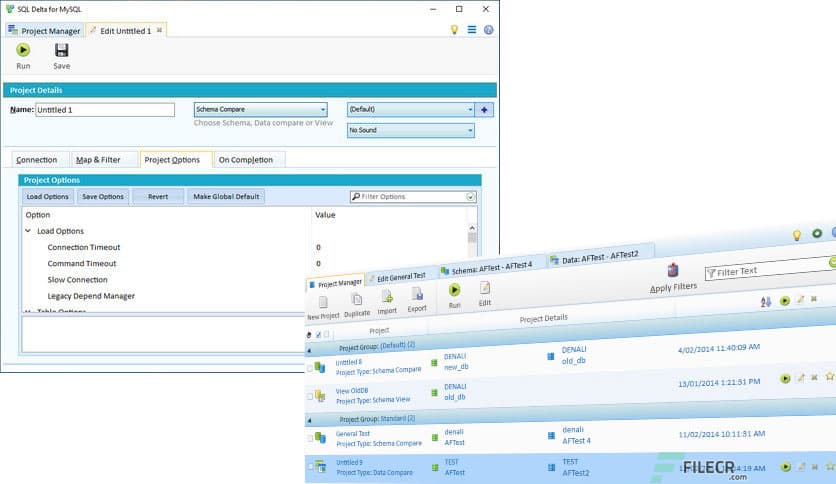Click the Export icon in tilted window toolbar
The width and height of the screenshot is (836, 484).
(417, 294)
